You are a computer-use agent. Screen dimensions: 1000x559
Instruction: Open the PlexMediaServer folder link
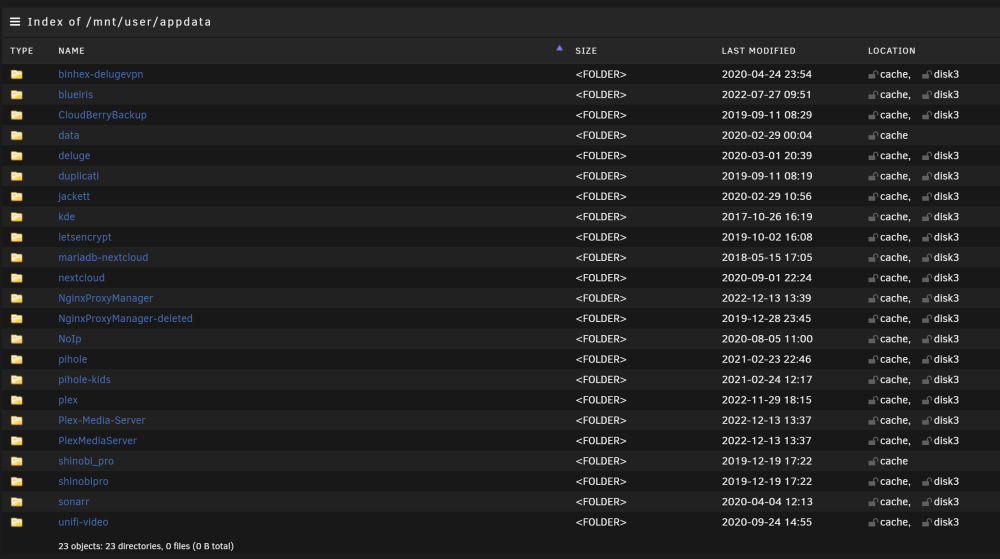point(97,441)
